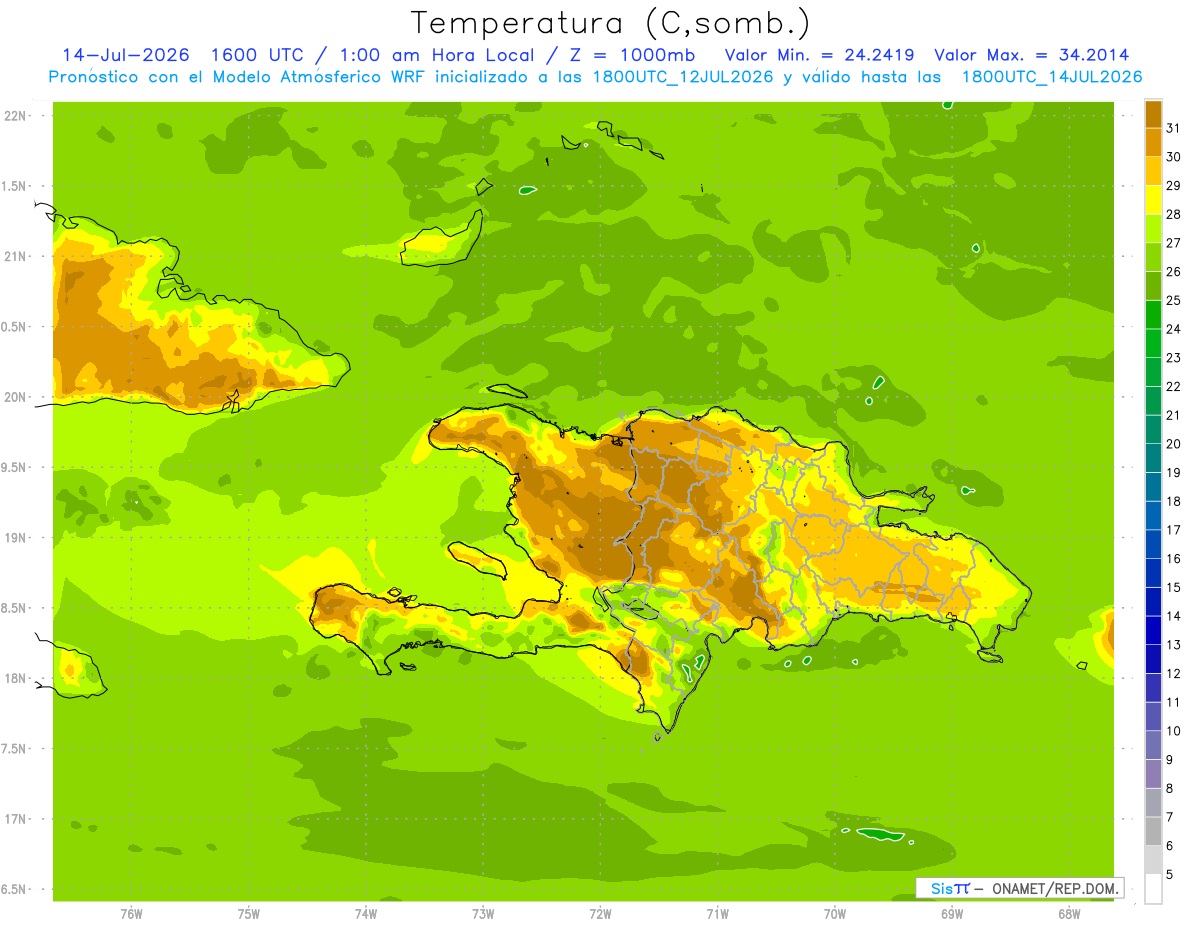Click color scale value '30'
This screenshot has height=927, width=1200.
[x=1174, y=157]
